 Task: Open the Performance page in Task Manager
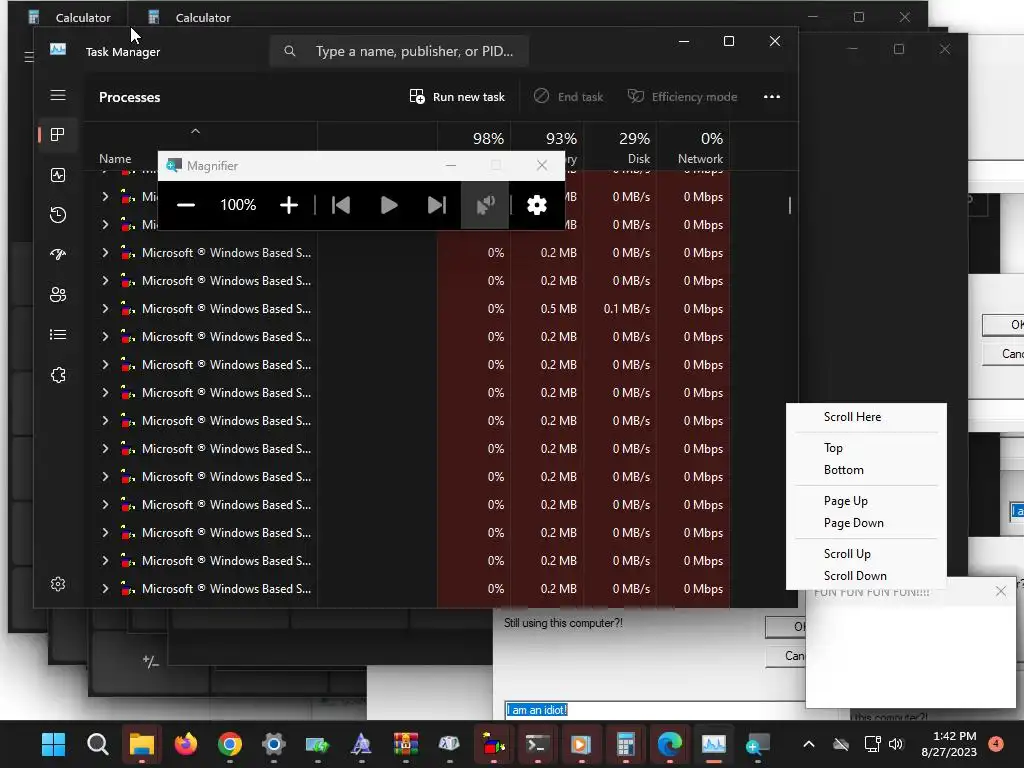pos(58,175)
